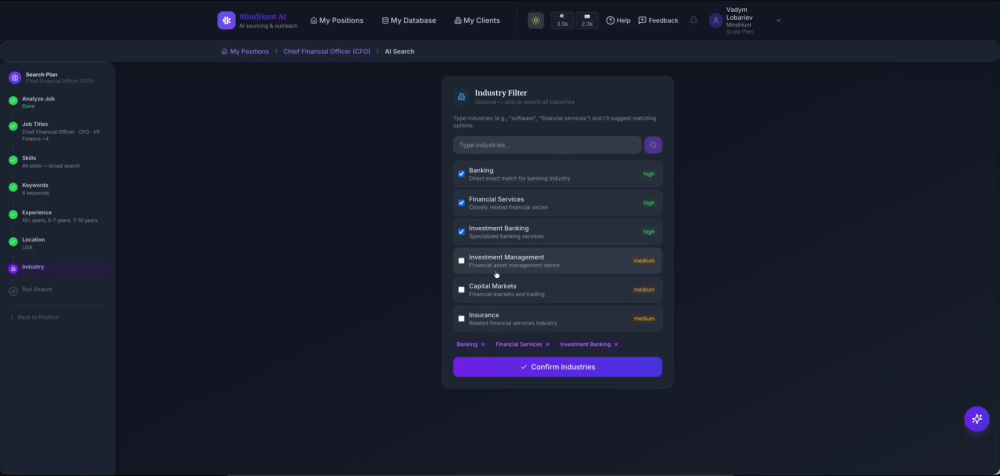Open the notifications bell
Screen dimensions: 1000x476
coord(693,20)
